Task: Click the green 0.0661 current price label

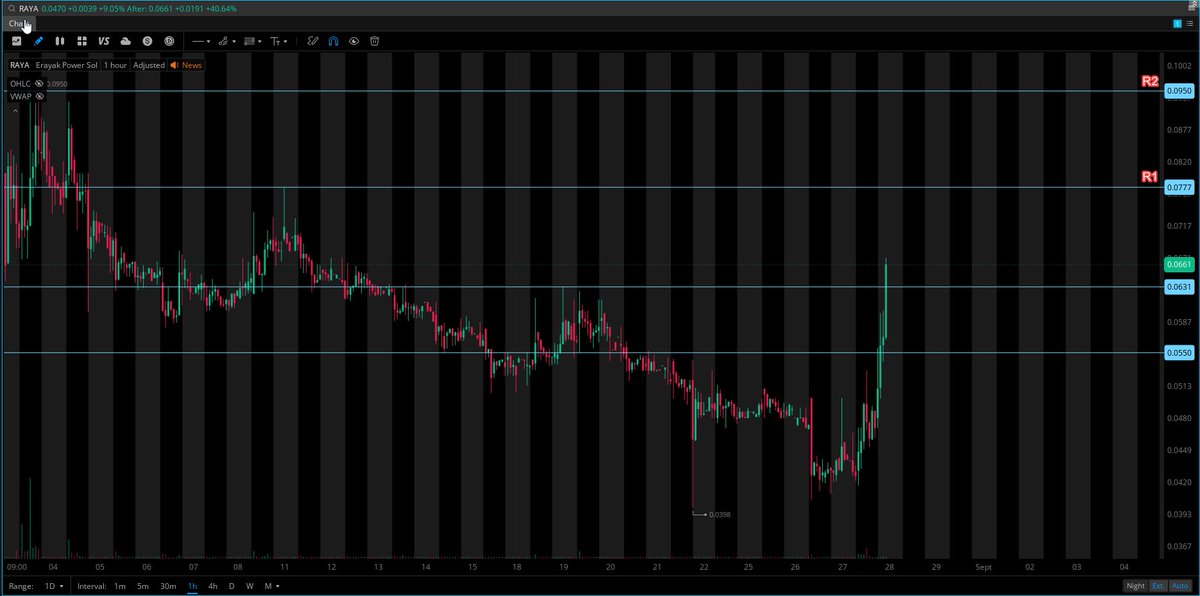Action: 1181,265
